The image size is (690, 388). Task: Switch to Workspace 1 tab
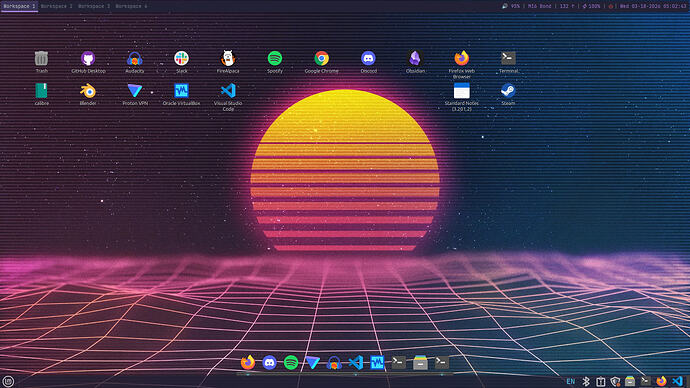pos(19,6)
